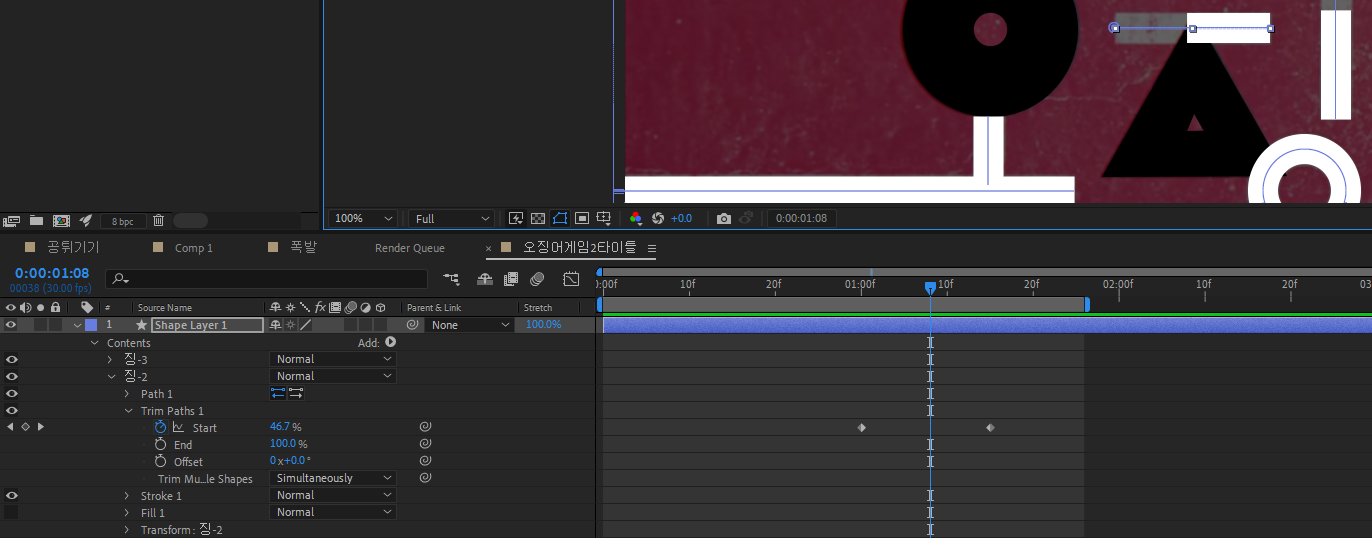The width and height of the screenshot is (1372, 538).
Task: Click the timeline layer search field
Action: 267,279
